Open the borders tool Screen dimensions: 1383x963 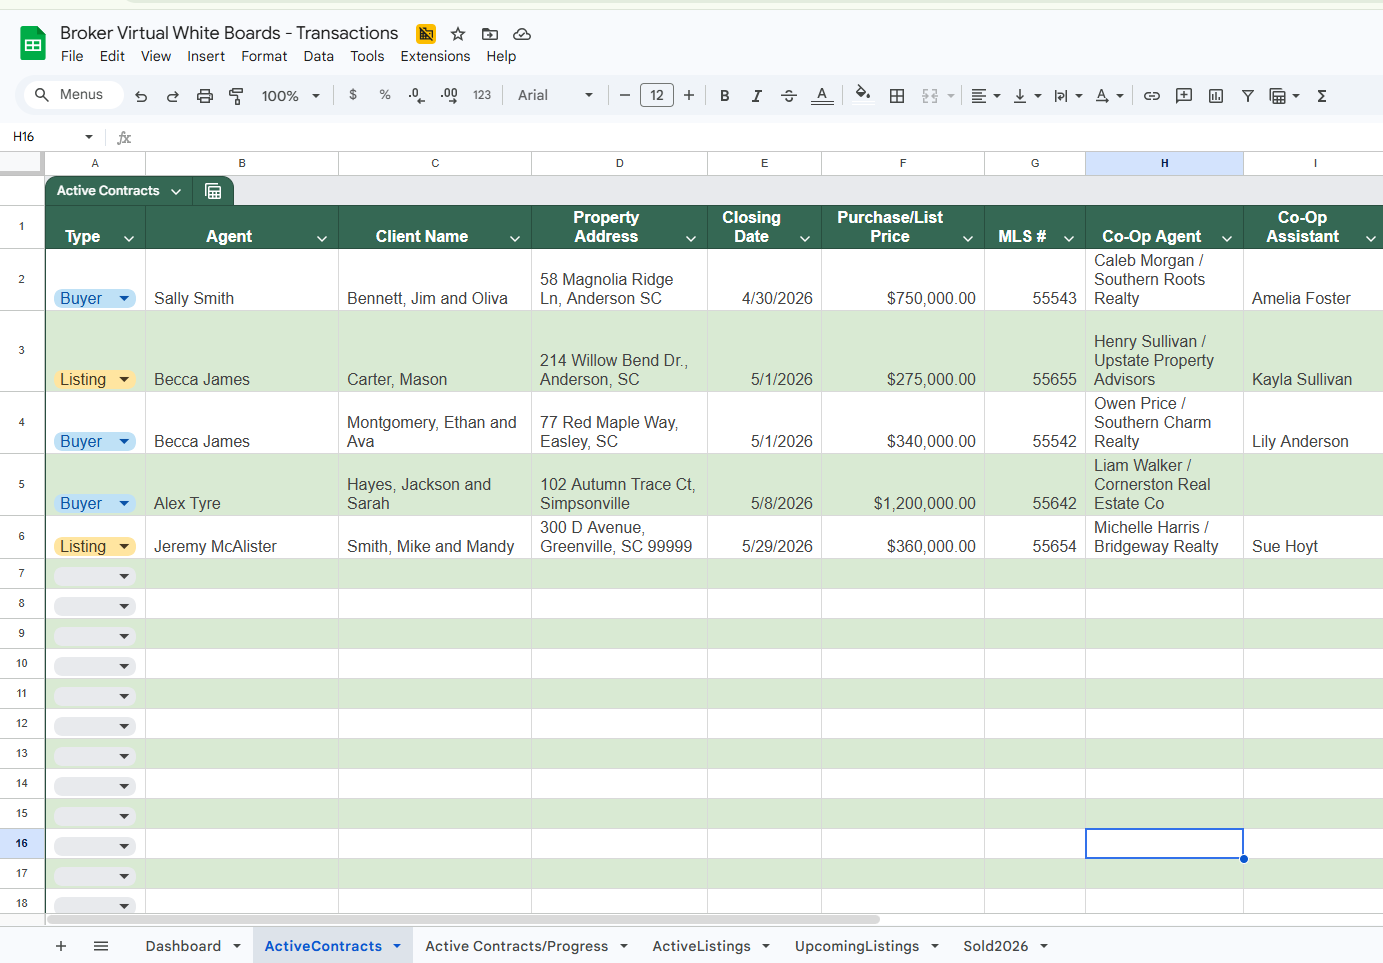897,96
